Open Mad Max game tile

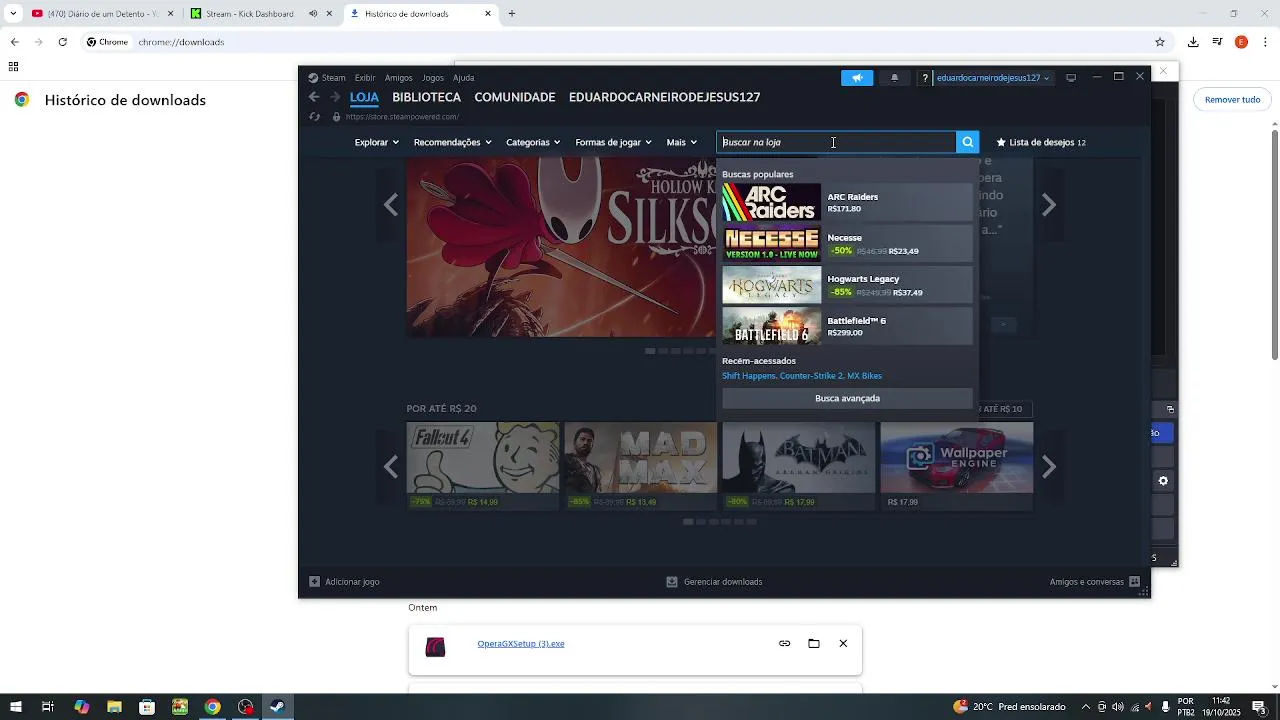click(641, 466)
